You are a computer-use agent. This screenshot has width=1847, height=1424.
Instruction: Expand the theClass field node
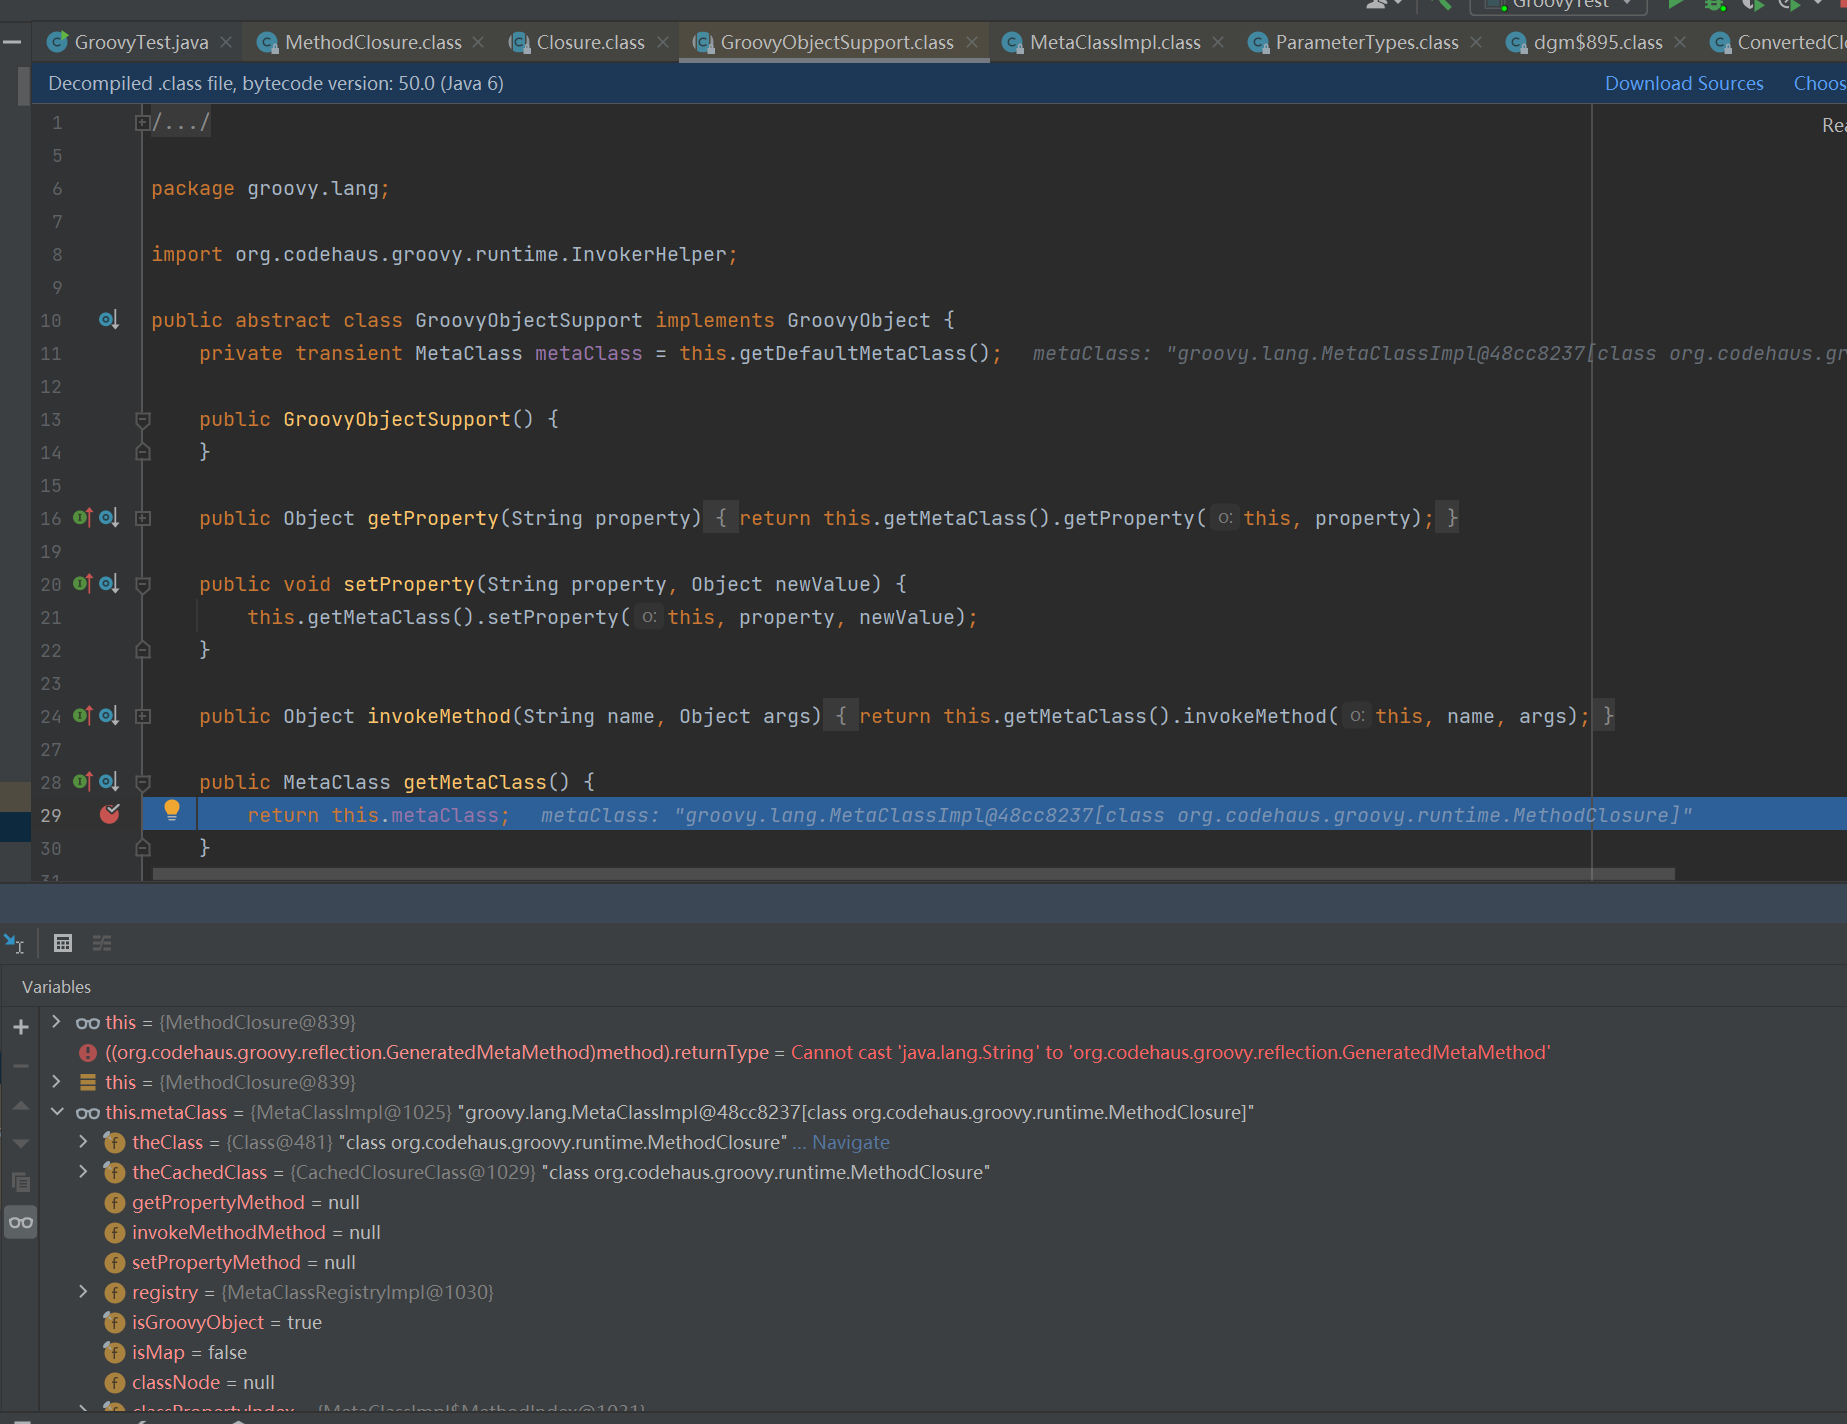pyautogui.click(x=84, y=1142)
